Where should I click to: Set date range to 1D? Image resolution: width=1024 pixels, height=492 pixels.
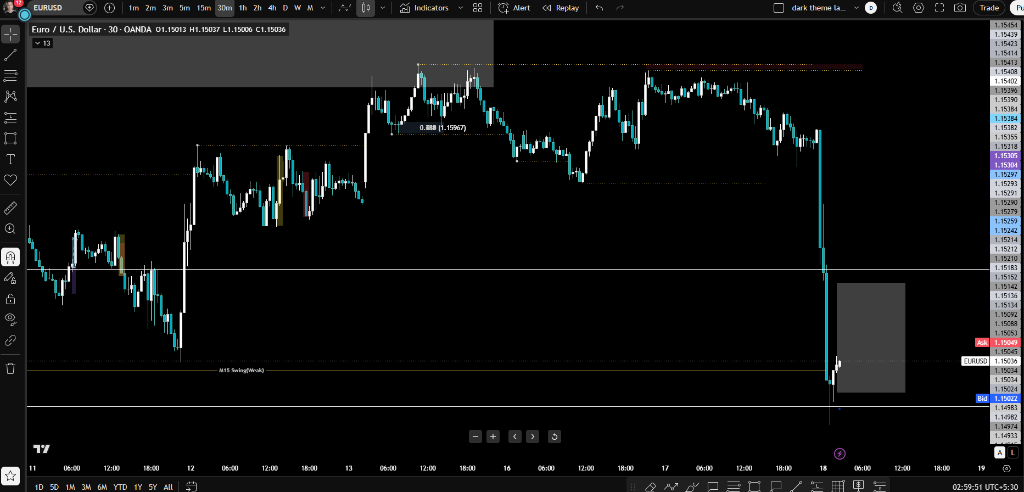pyautogui.click(x=39, y=487)
